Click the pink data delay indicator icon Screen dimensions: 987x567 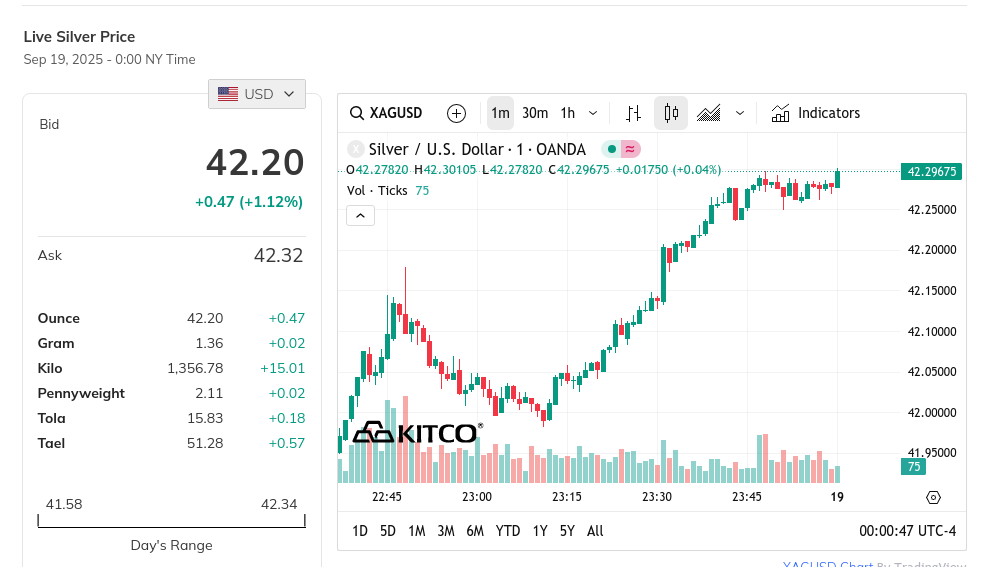coord(630,149)
